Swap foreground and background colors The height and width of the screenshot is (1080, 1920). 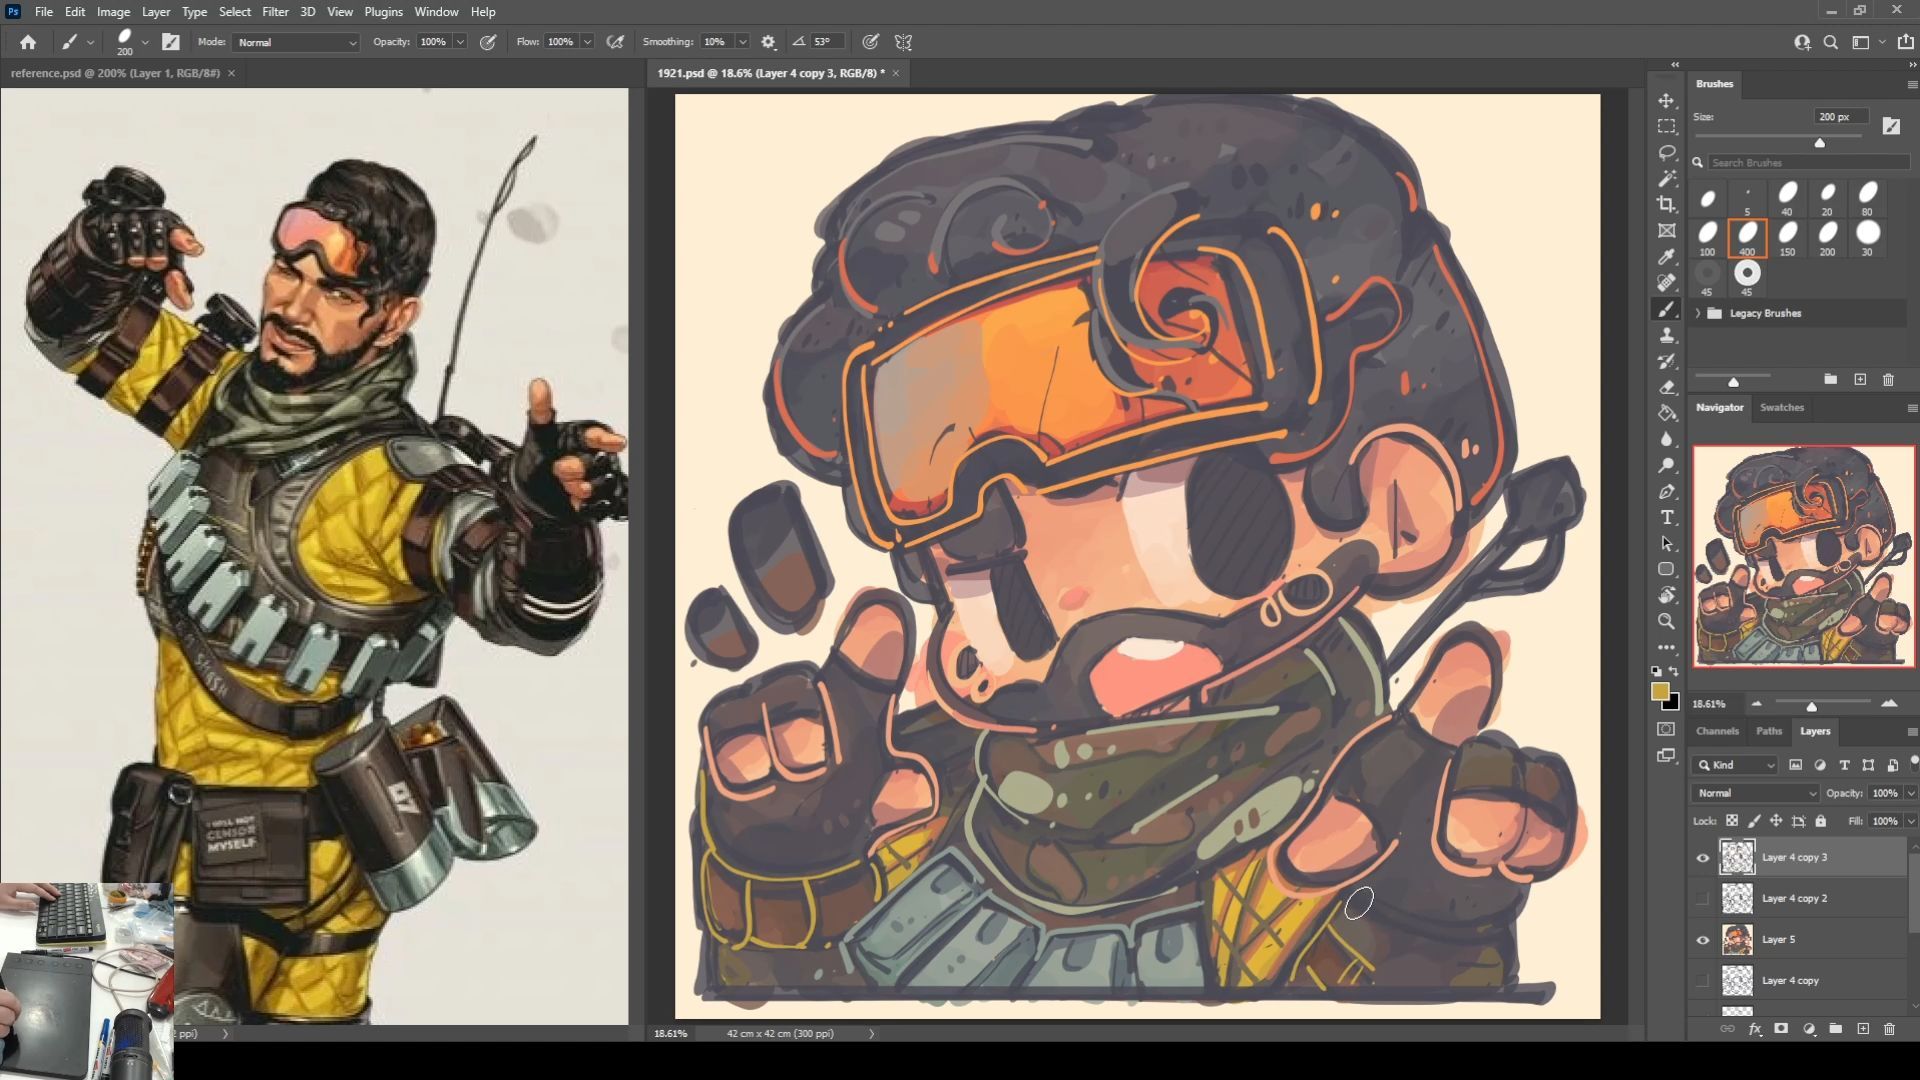pos(1674,671)
